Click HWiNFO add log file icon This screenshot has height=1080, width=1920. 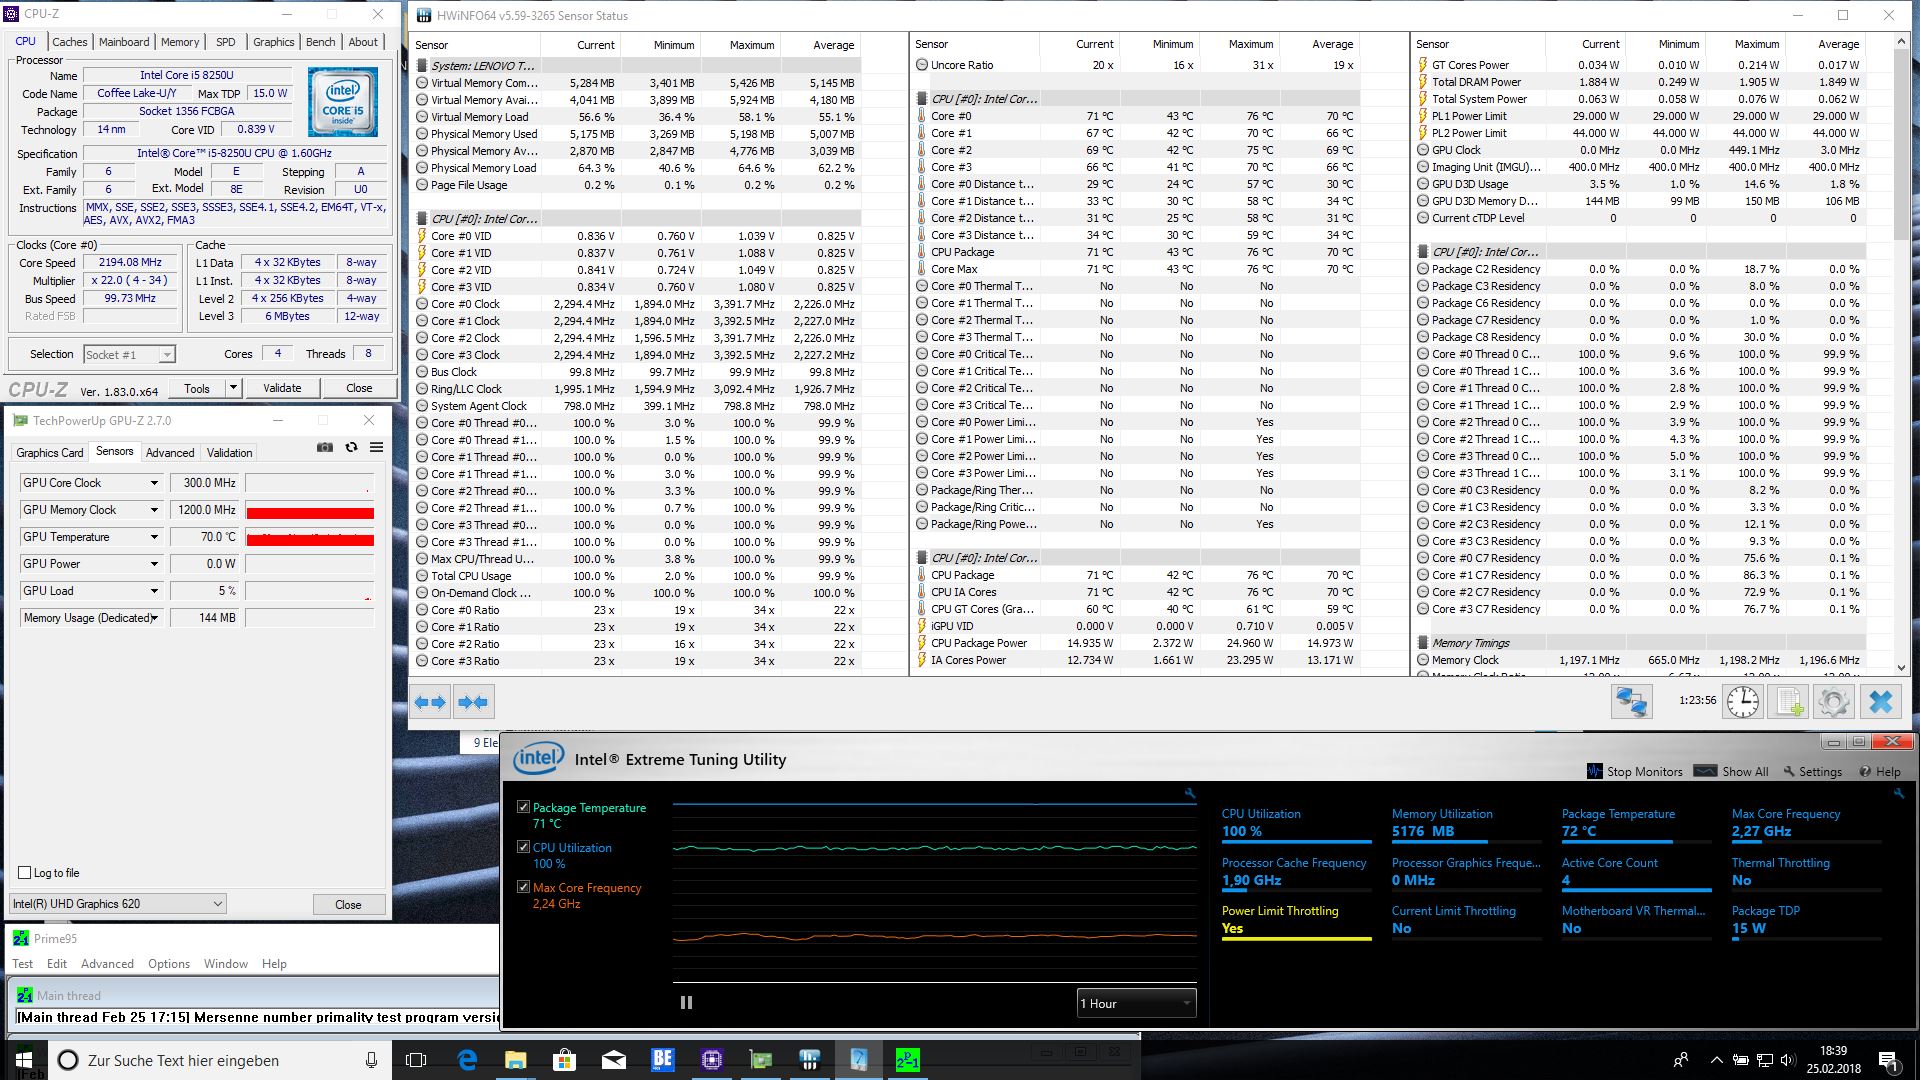[x=1788, y=701]
